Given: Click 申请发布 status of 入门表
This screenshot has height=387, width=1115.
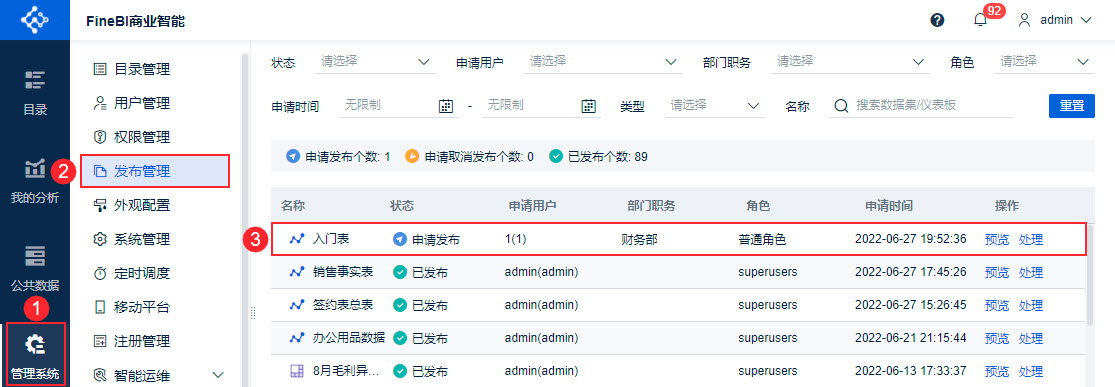Looking at the screenshot, I should pos(426,240).
